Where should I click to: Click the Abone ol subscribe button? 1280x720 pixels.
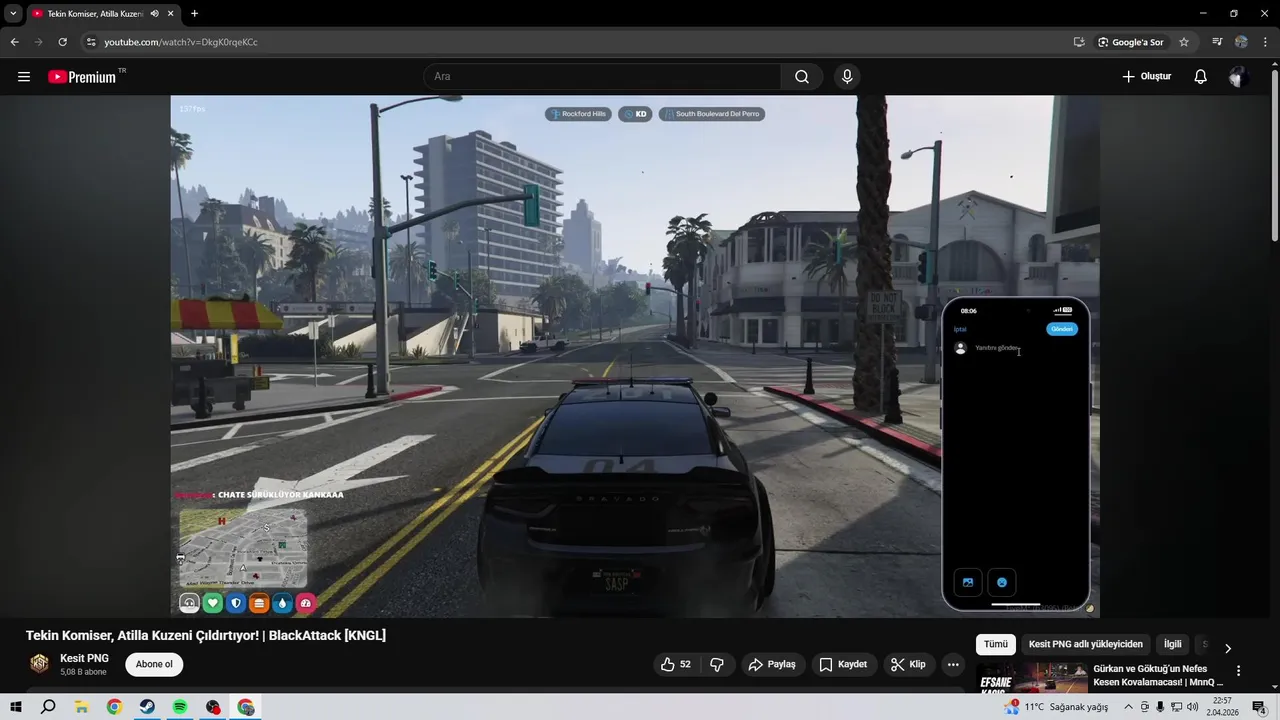pyautogui.click(x=154, y=664)
